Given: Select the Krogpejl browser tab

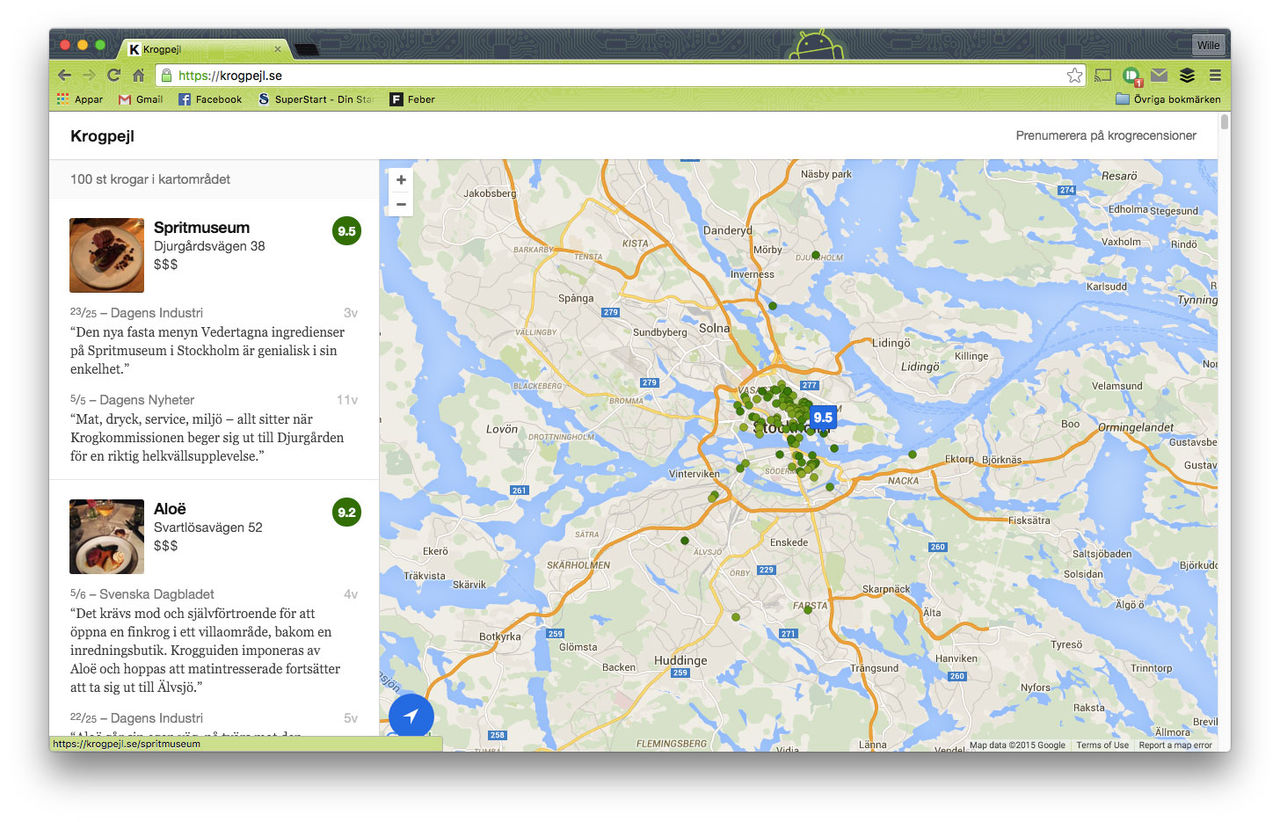Looking at the screenshot, I should click(x=205, y=48).
